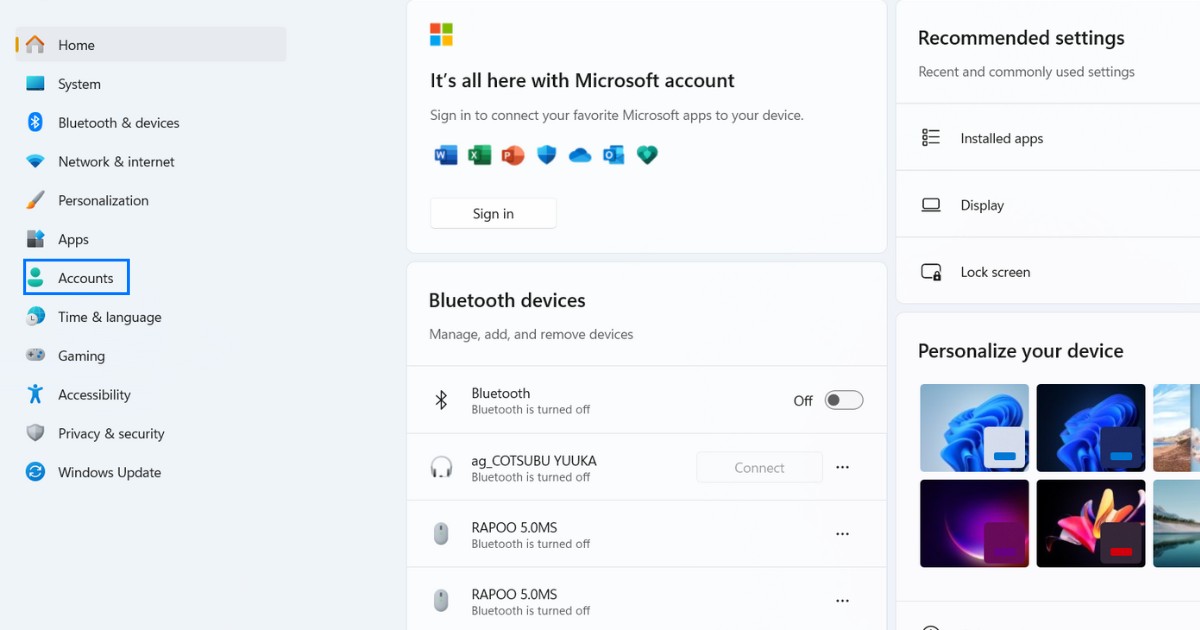Click the Sign in button

pyautogui.click(x=492, y=213)
